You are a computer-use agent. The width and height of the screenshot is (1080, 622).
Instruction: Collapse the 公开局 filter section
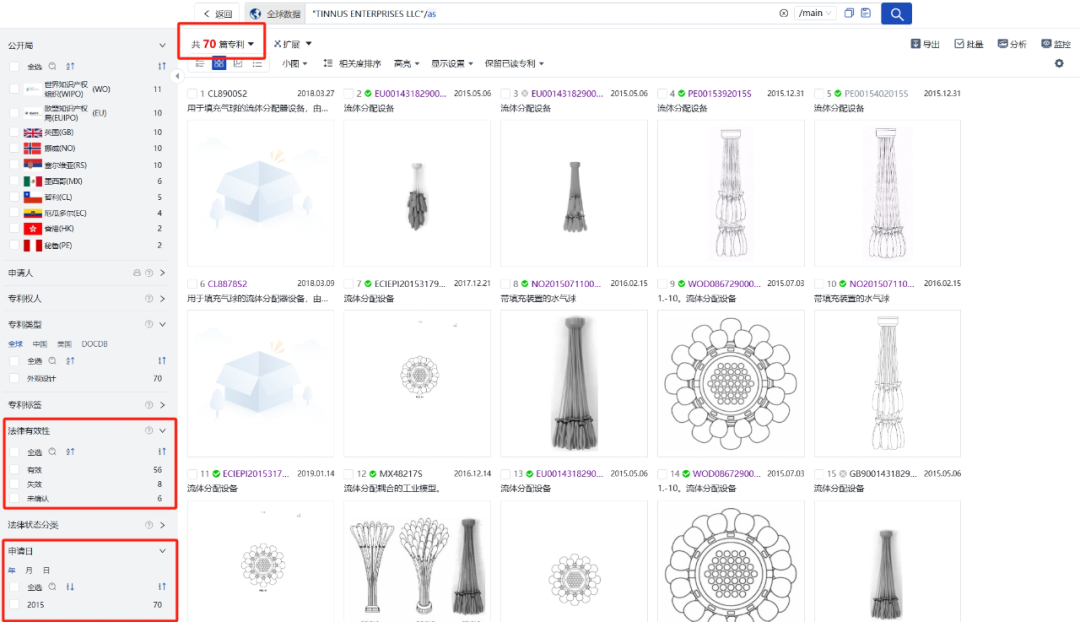[x=162, y=44]
